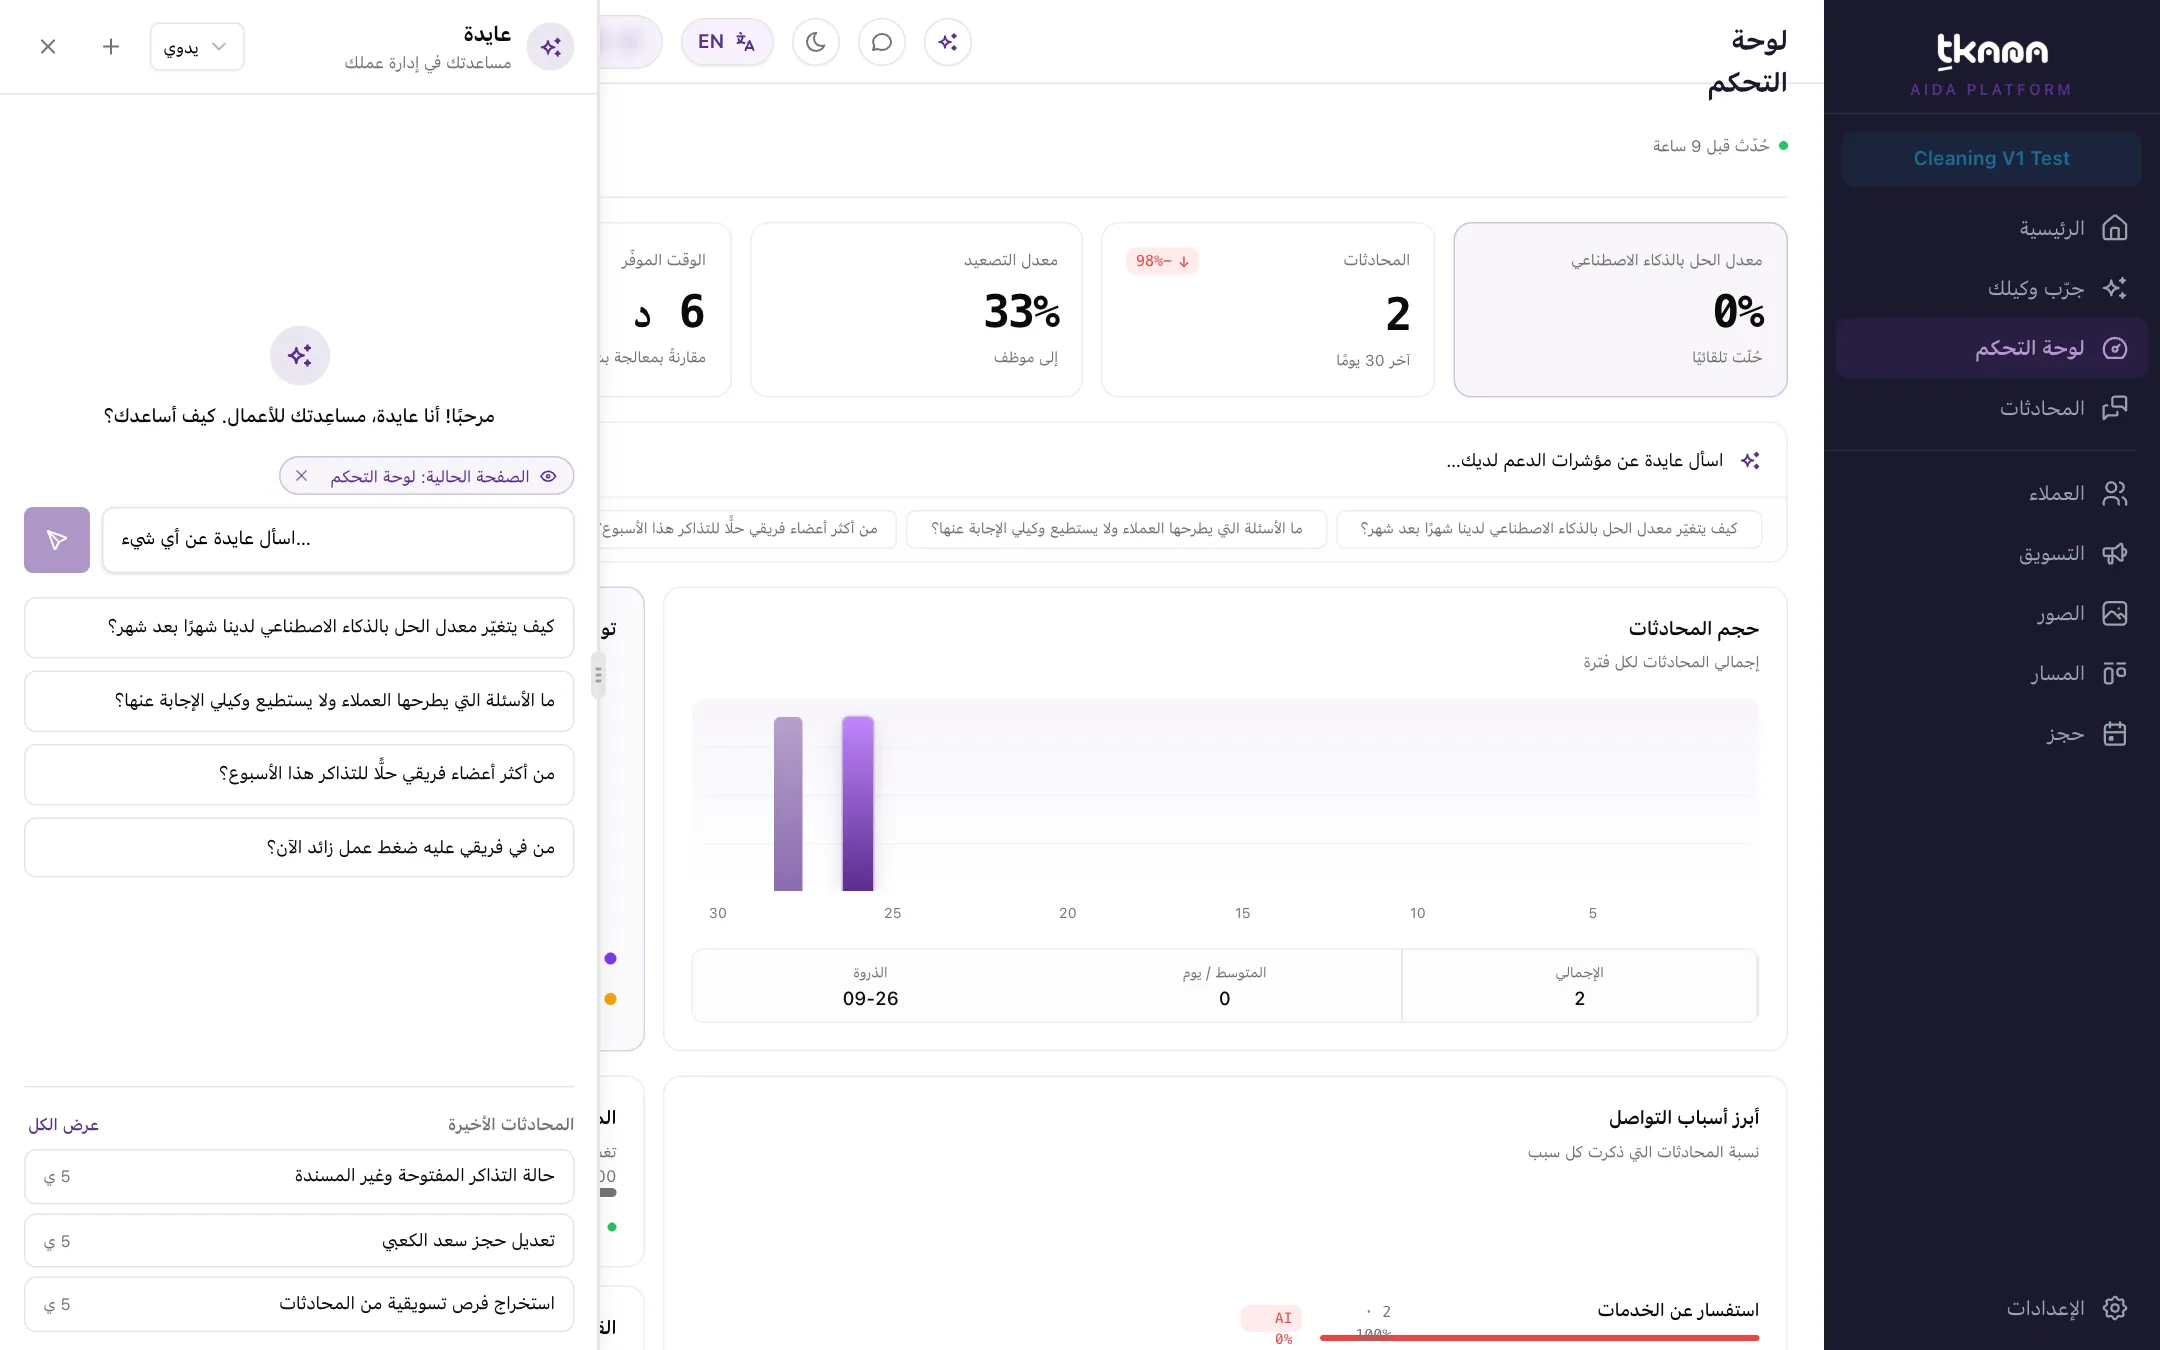Select suggestion ما الأسئلة التي يطرحها العملاء in panel
2160x1350 pixels.
[x=299, y=701]
